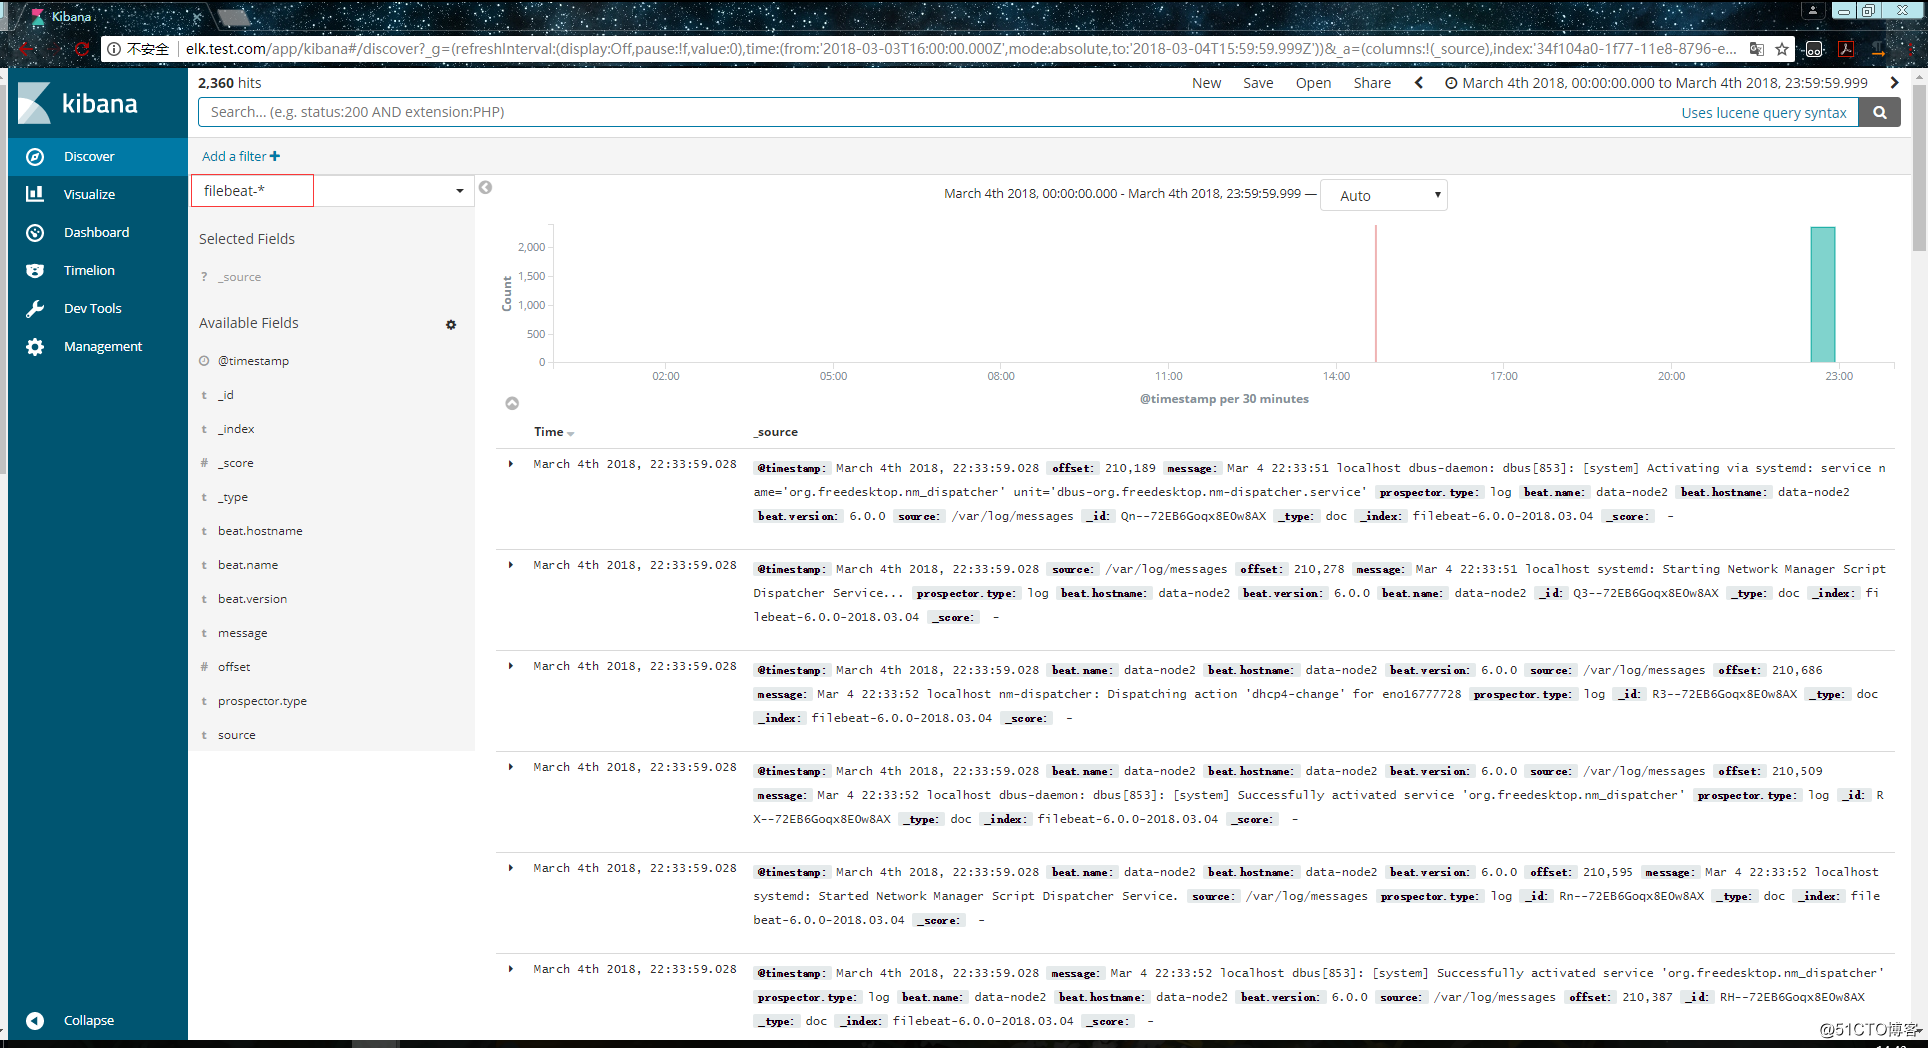Open the Management section
This screenshot has height=1048, width=1928.
pos(98,346)
